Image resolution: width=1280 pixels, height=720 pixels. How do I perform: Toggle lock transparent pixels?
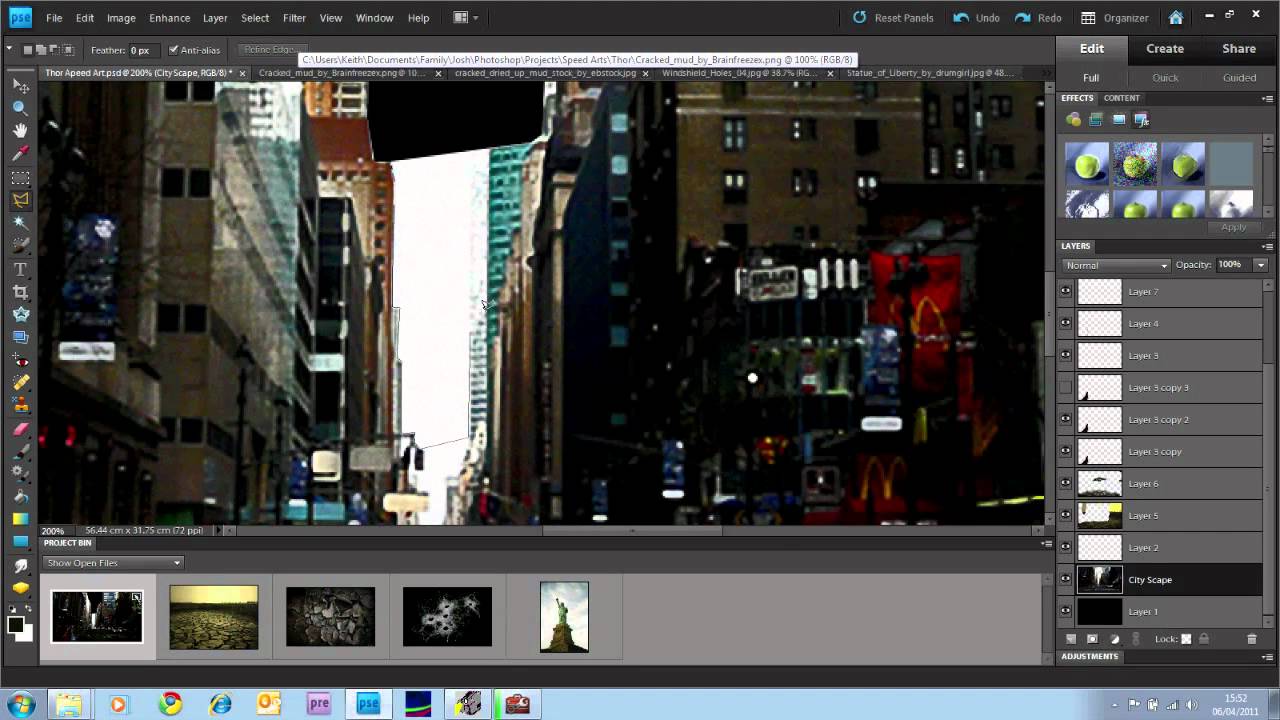point(1186,638)
